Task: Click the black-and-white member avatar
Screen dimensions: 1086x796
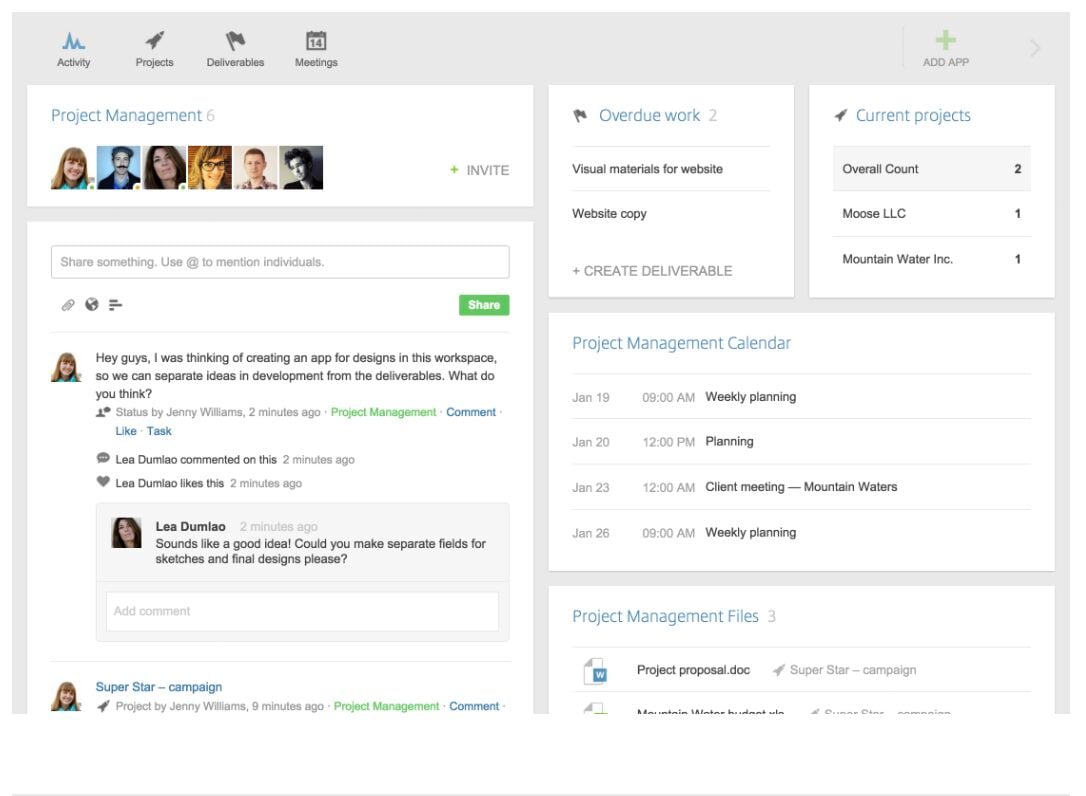Action: [301, 168]
